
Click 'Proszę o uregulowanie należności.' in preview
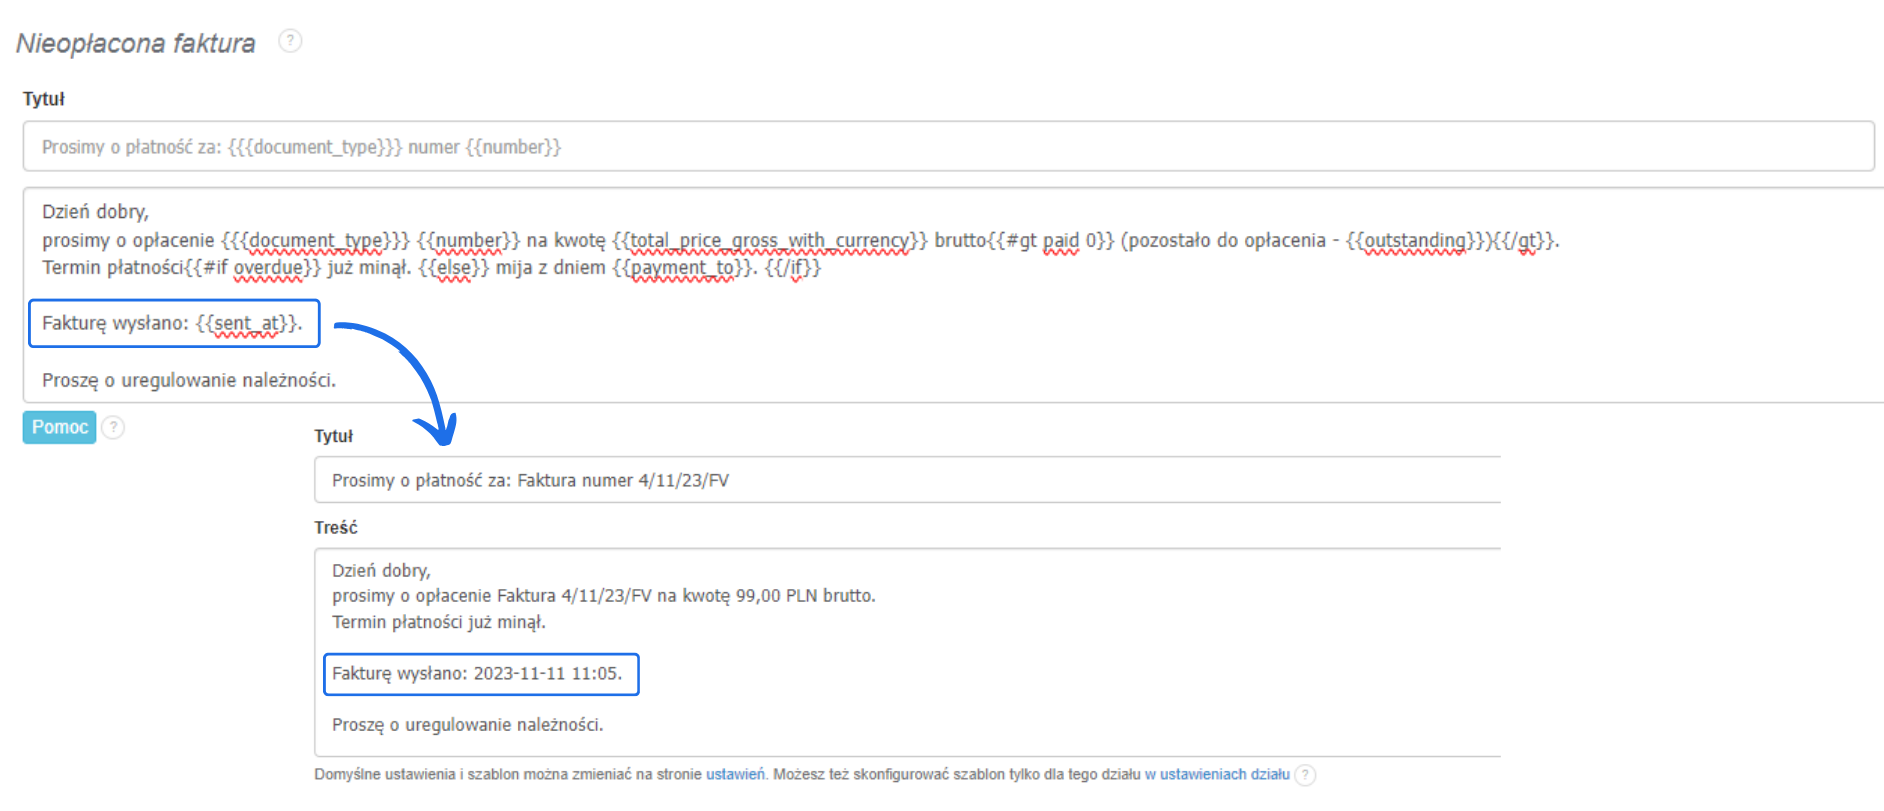pos(468,725)
